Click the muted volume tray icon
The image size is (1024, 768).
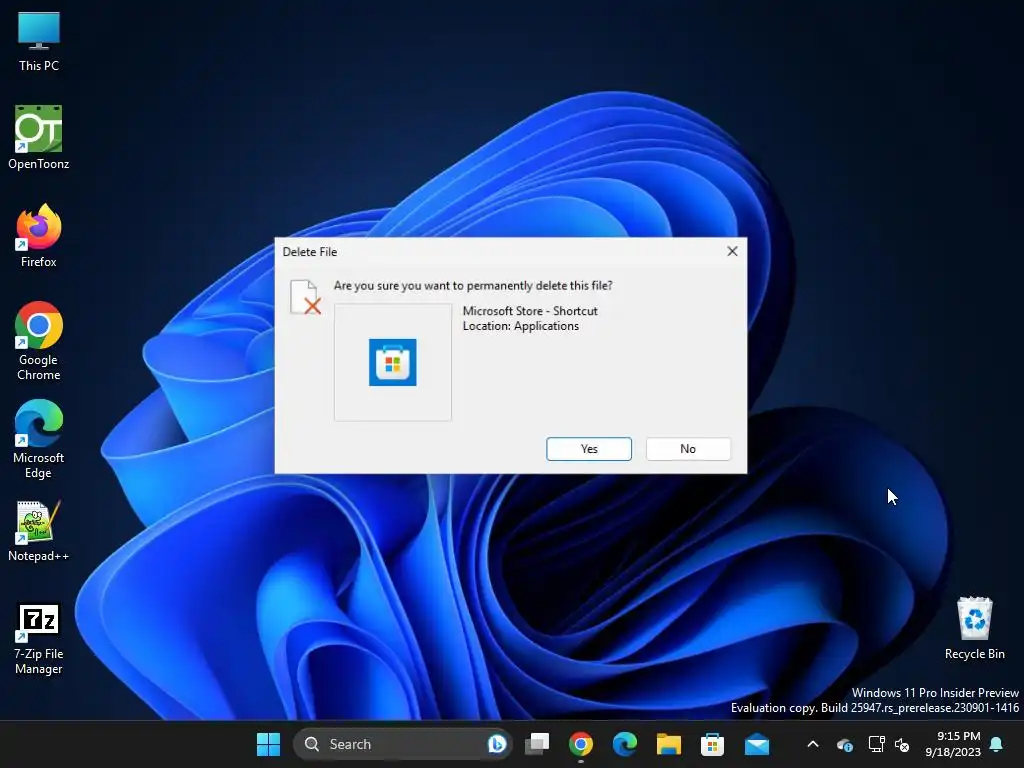902,744
